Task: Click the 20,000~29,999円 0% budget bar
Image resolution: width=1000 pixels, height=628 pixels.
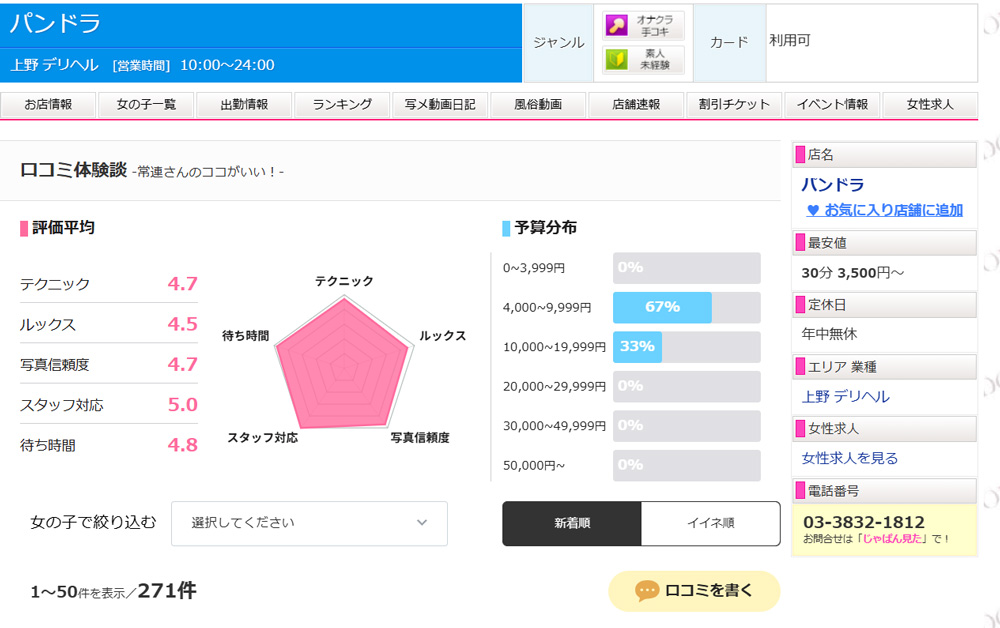Action: 687,387
